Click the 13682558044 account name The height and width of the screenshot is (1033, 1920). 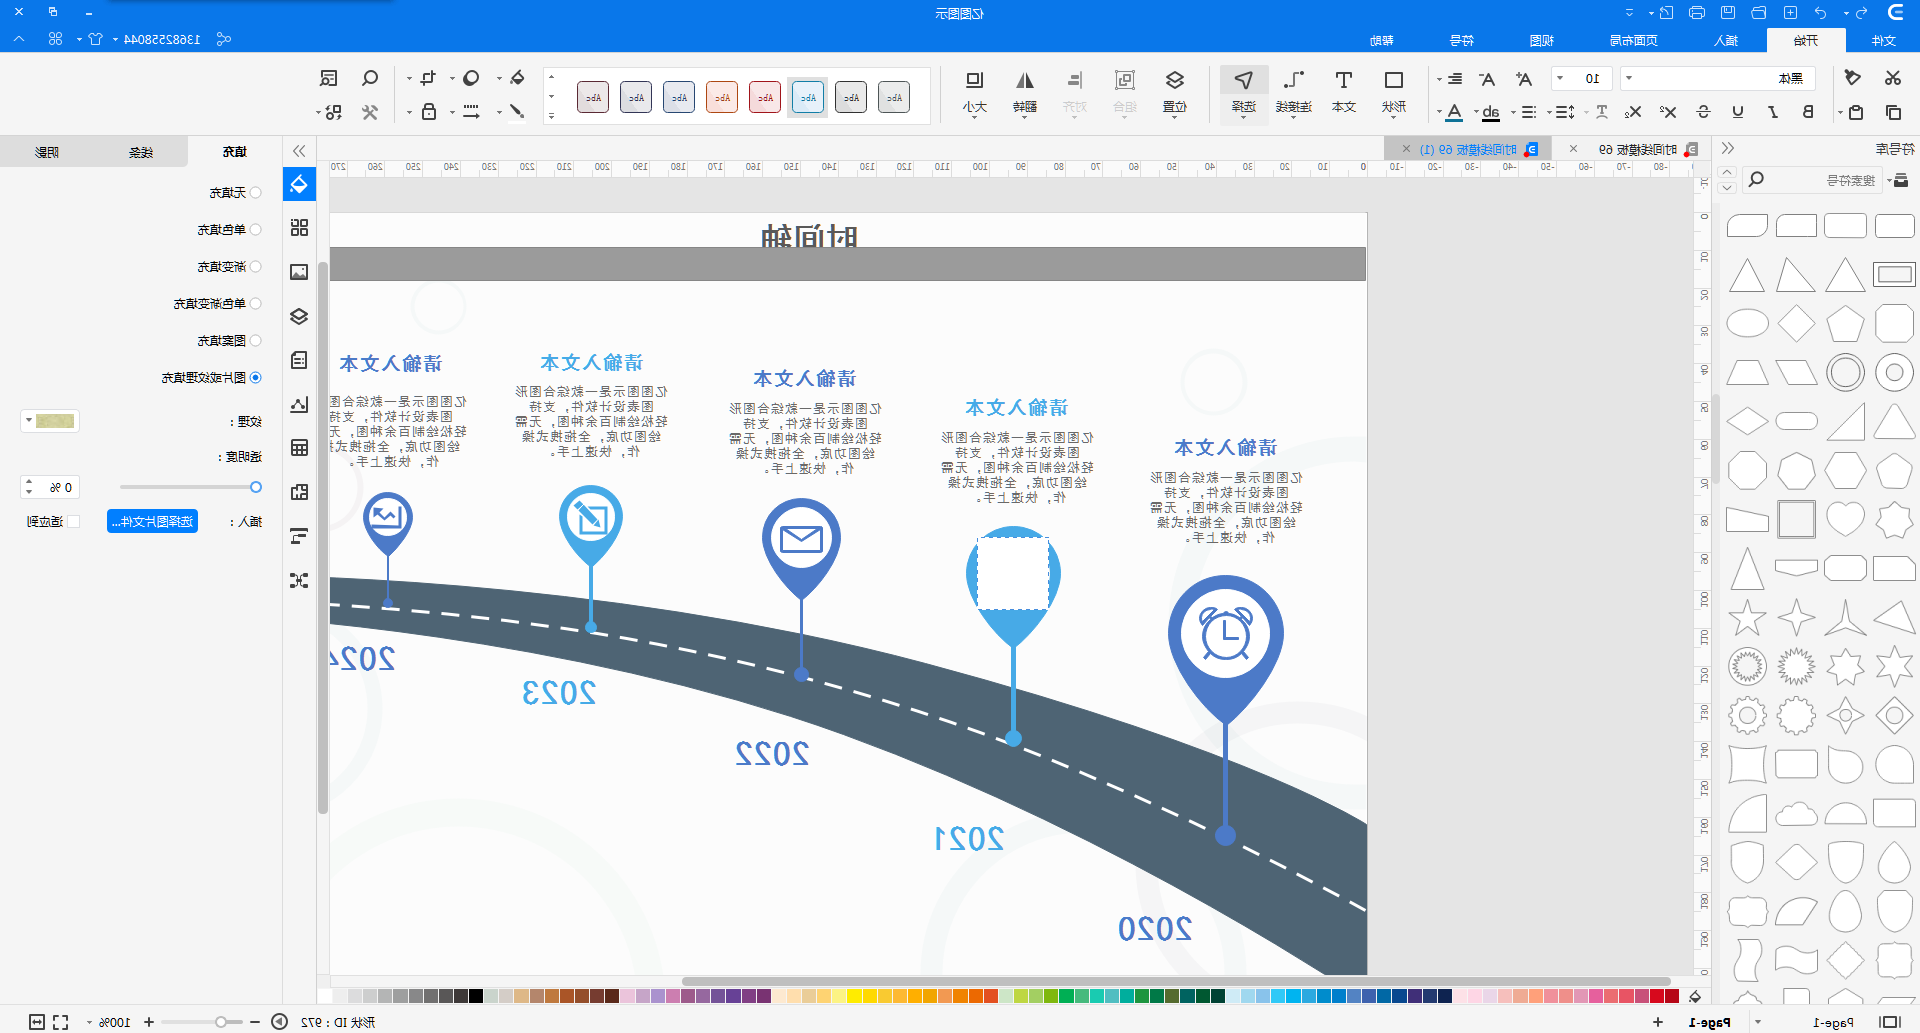tap(162, 39)
